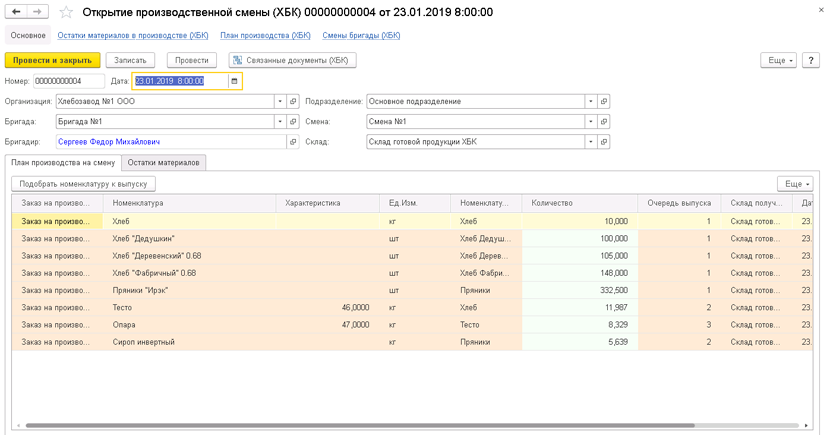Select the Остатки материалов tab
830x435 pixels.
click(x=164, y=163)
